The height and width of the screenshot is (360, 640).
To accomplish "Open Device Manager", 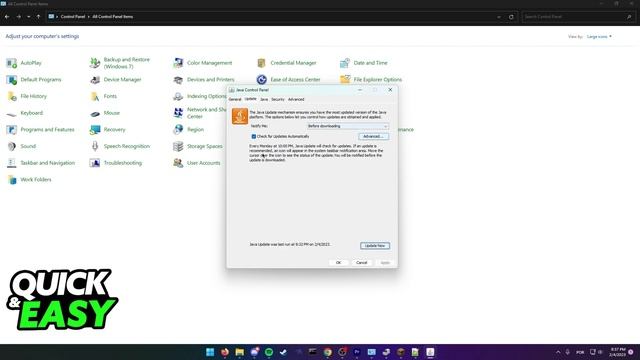I will (116, 80).
